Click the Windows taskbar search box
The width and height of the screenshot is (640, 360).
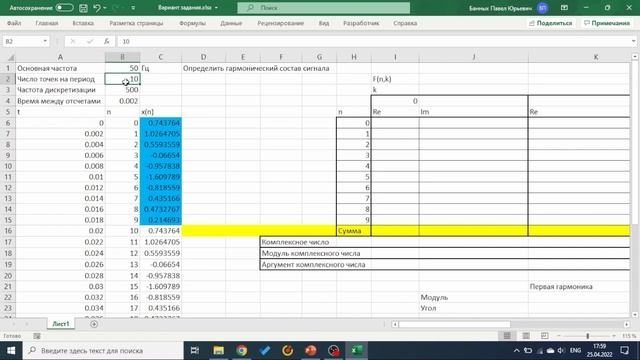103,351
